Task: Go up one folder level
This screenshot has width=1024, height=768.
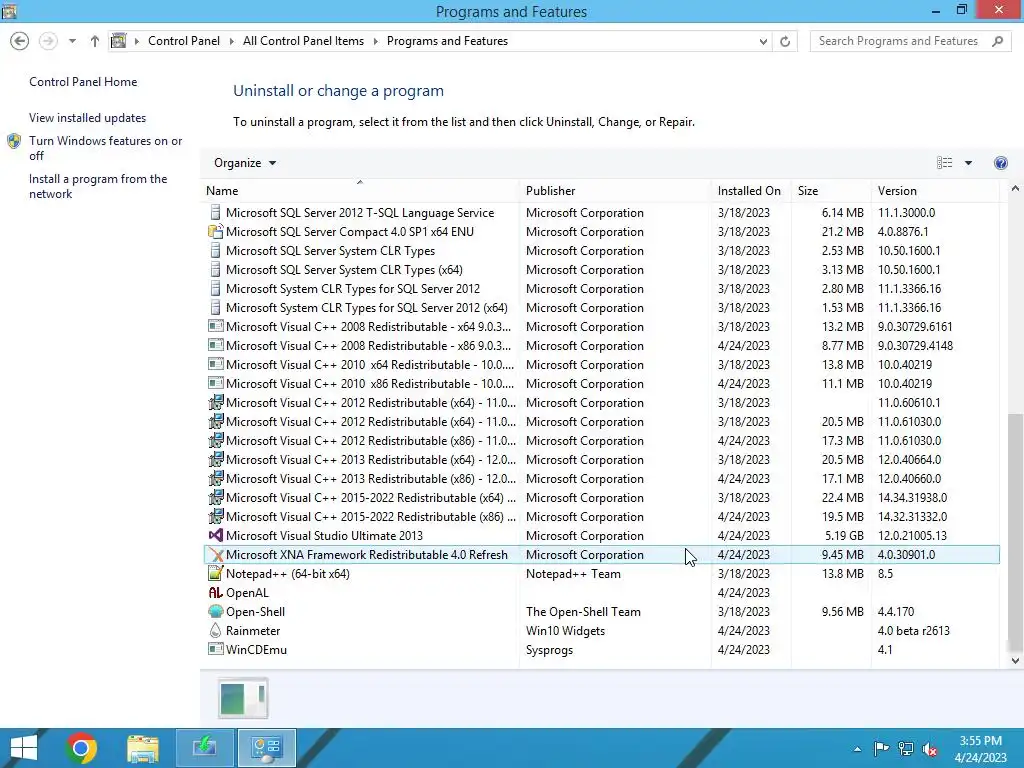Action: (x=95, y=41)
